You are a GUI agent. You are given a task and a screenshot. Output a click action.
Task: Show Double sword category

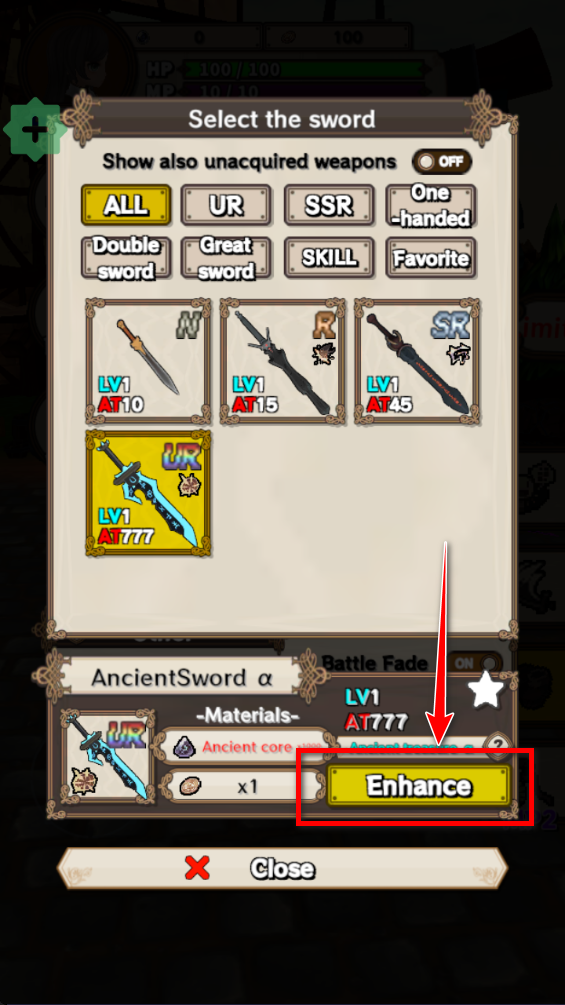coord(126,258)
